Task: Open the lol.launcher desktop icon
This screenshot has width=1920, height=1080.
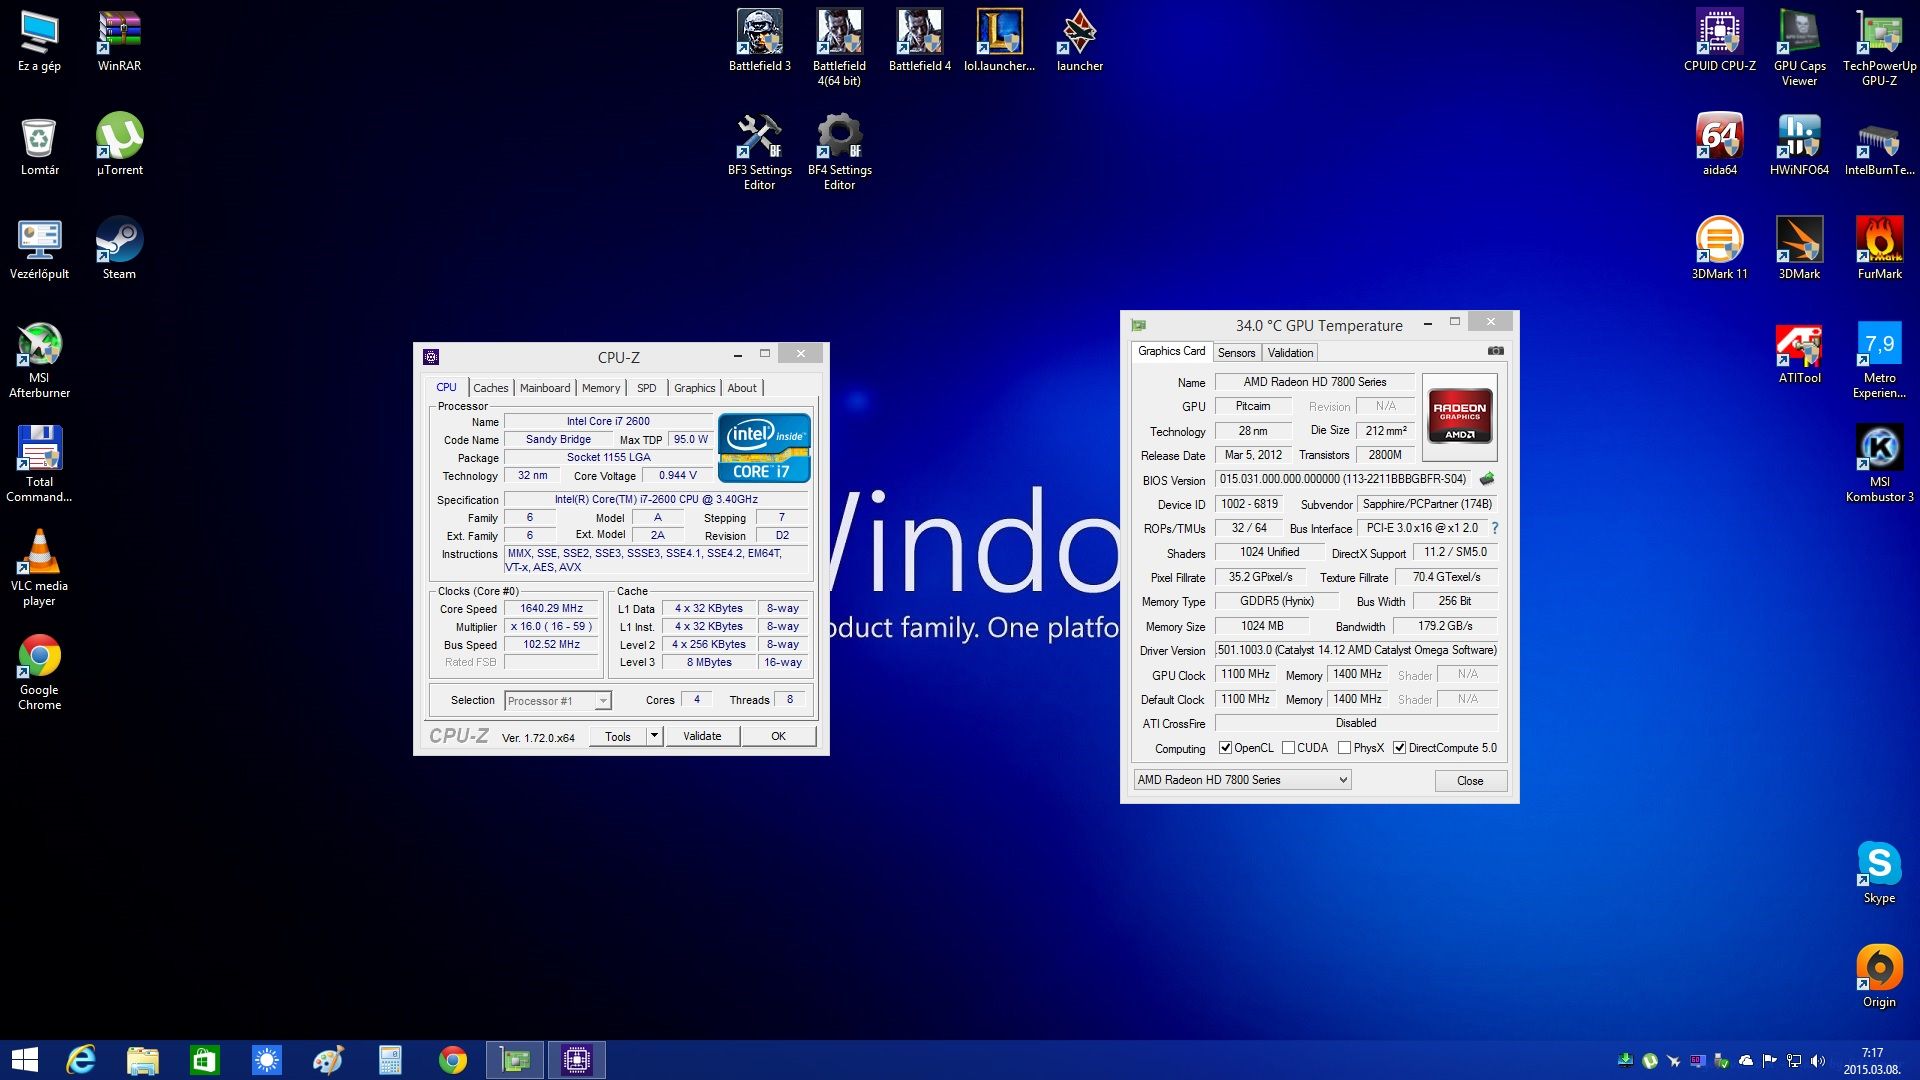Action: point(999,40)
